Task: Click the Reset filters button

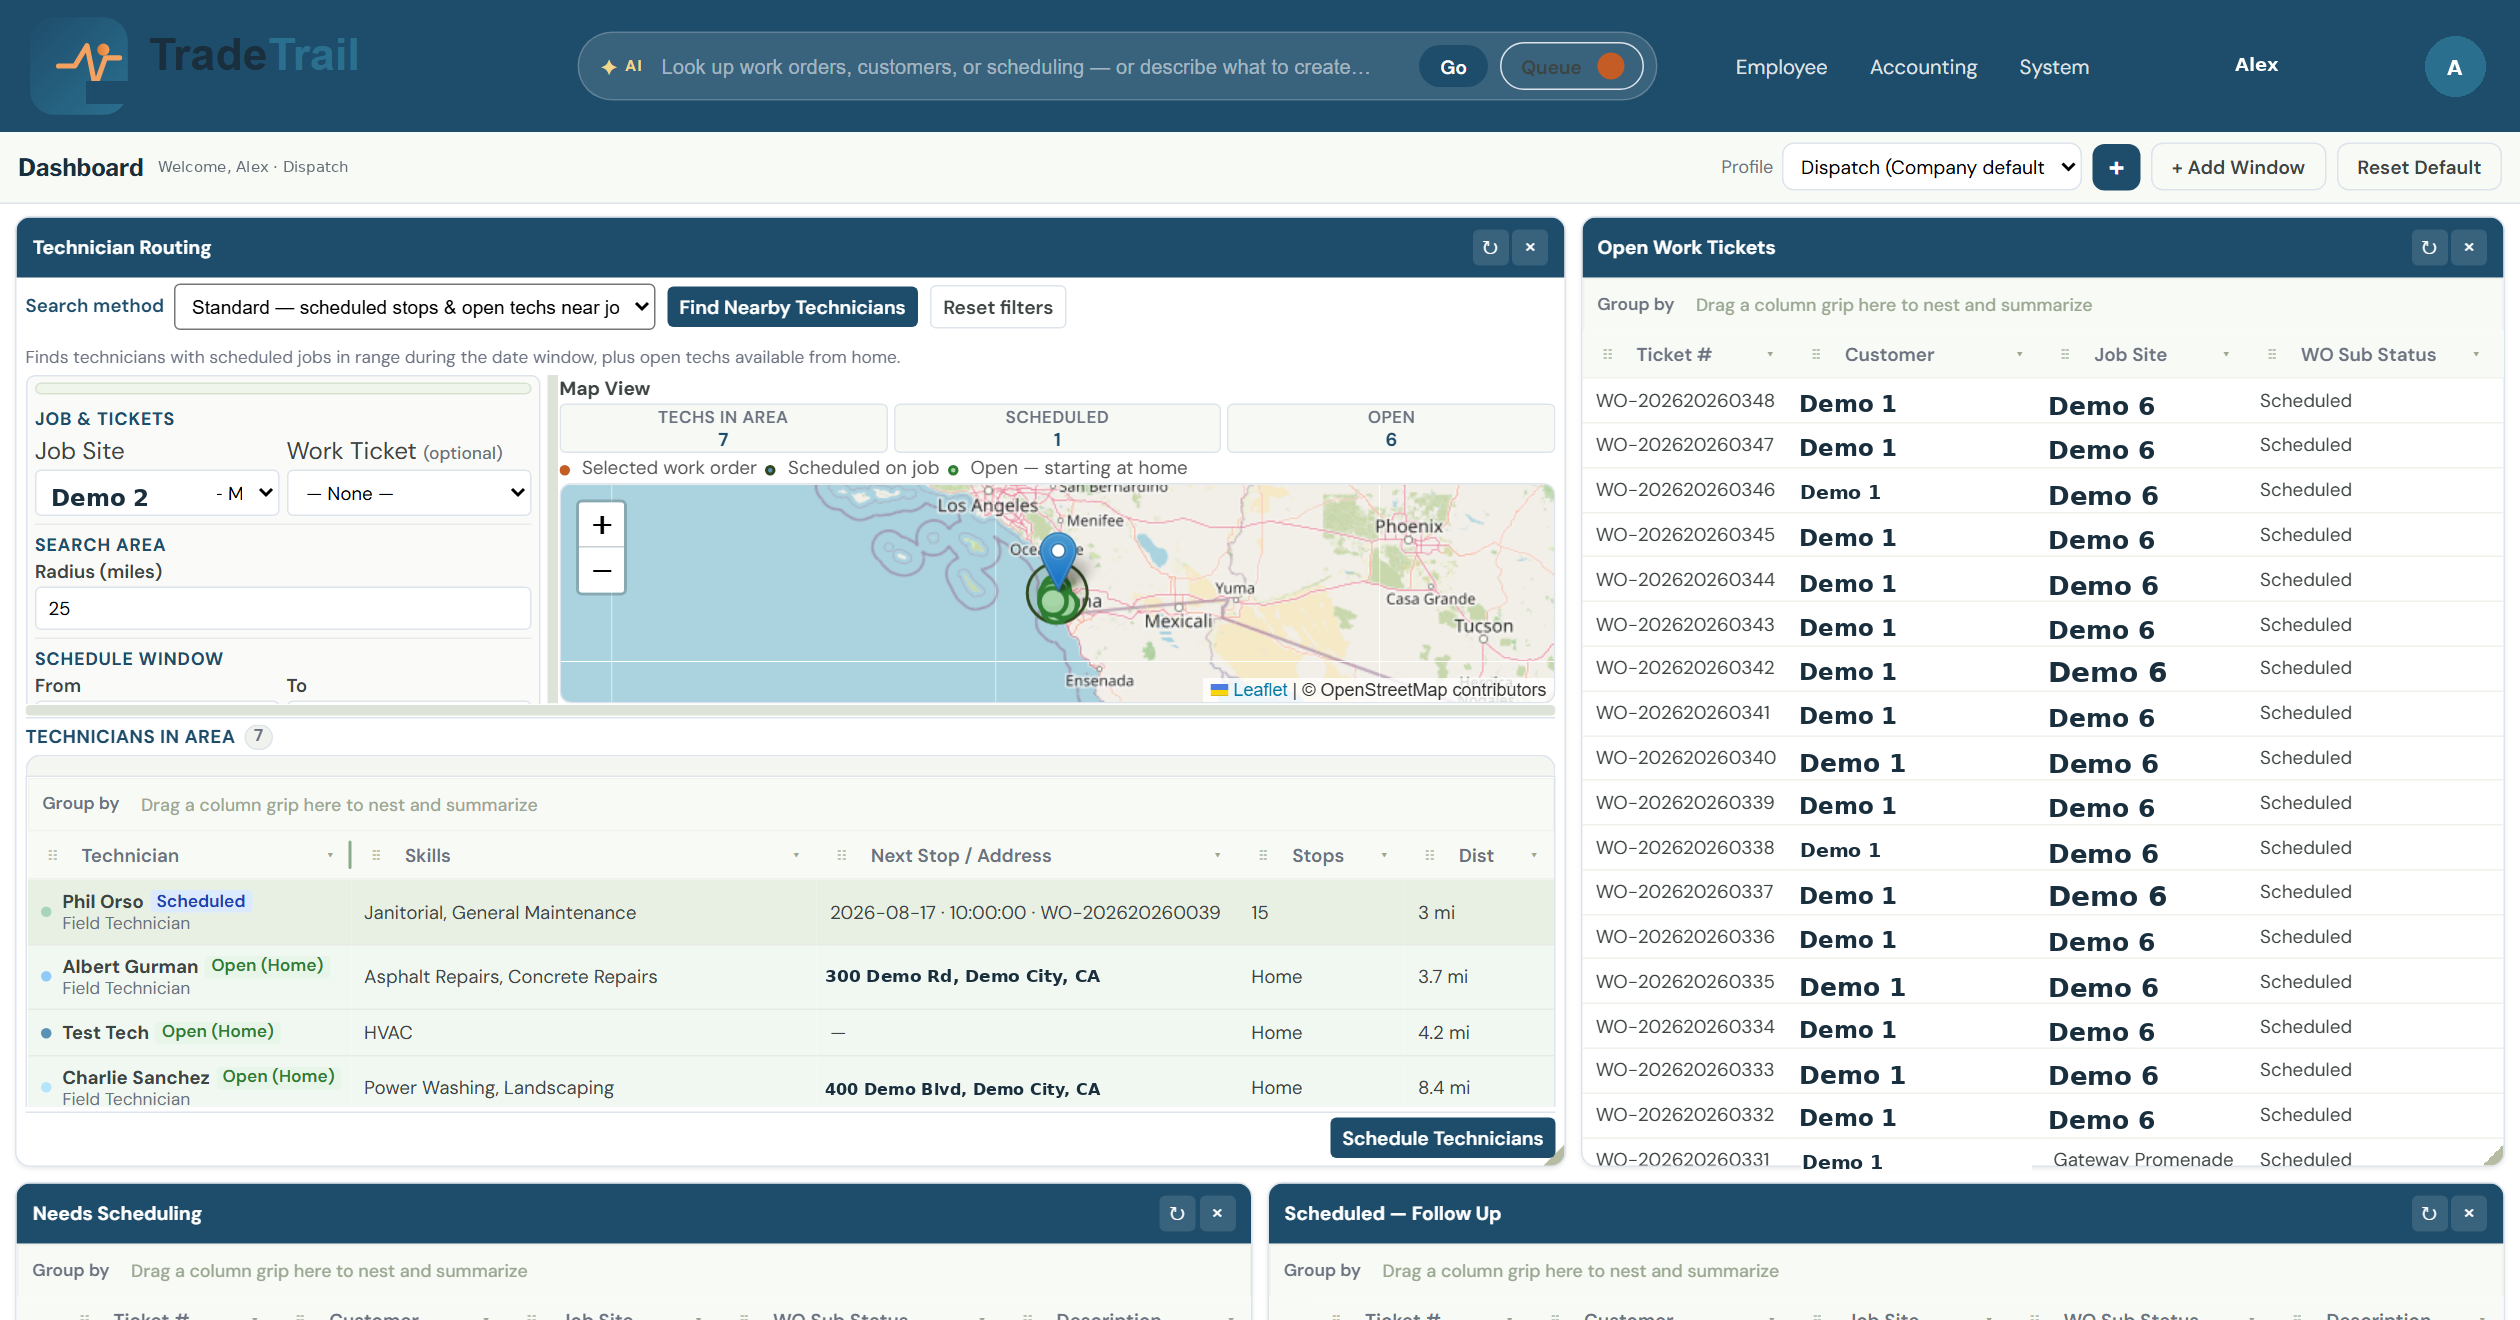Action: point(998,307)
